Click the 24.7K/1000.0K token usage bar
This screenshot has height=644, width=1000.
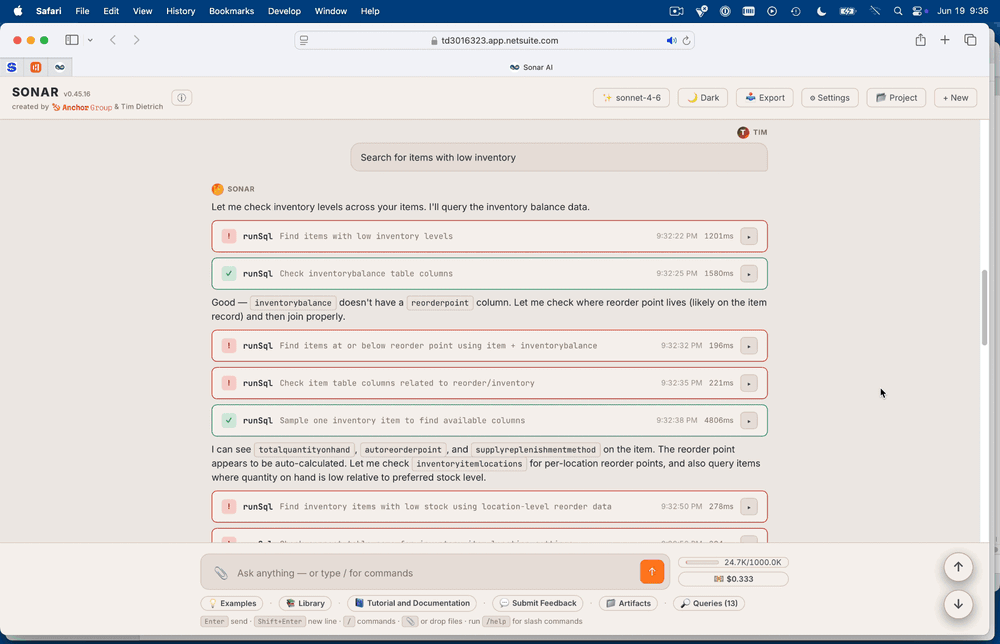click(x=733, y=562)
